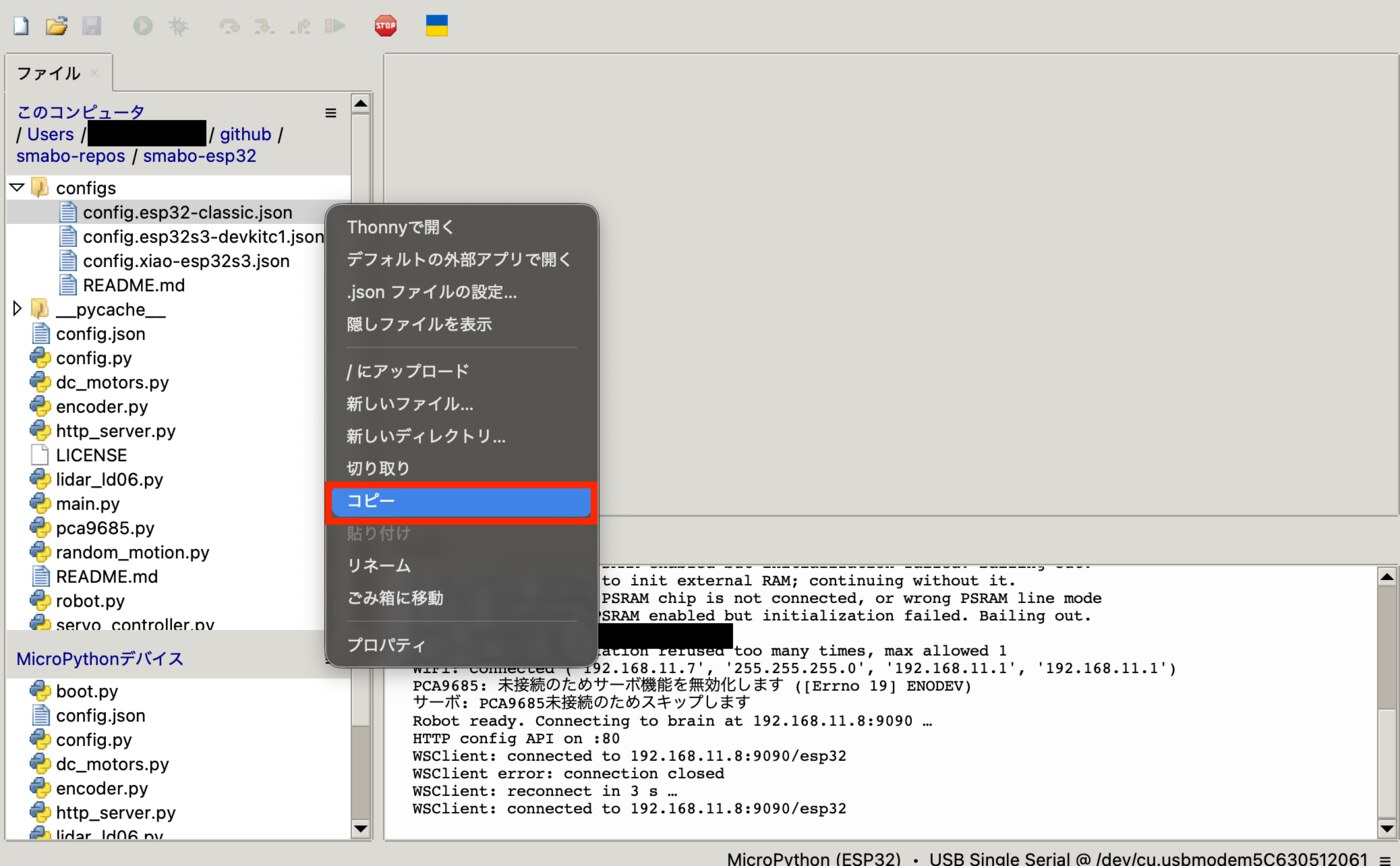Open the smabo-repos path link
Screen dimensions: 1400x866
tap(70, 156)
